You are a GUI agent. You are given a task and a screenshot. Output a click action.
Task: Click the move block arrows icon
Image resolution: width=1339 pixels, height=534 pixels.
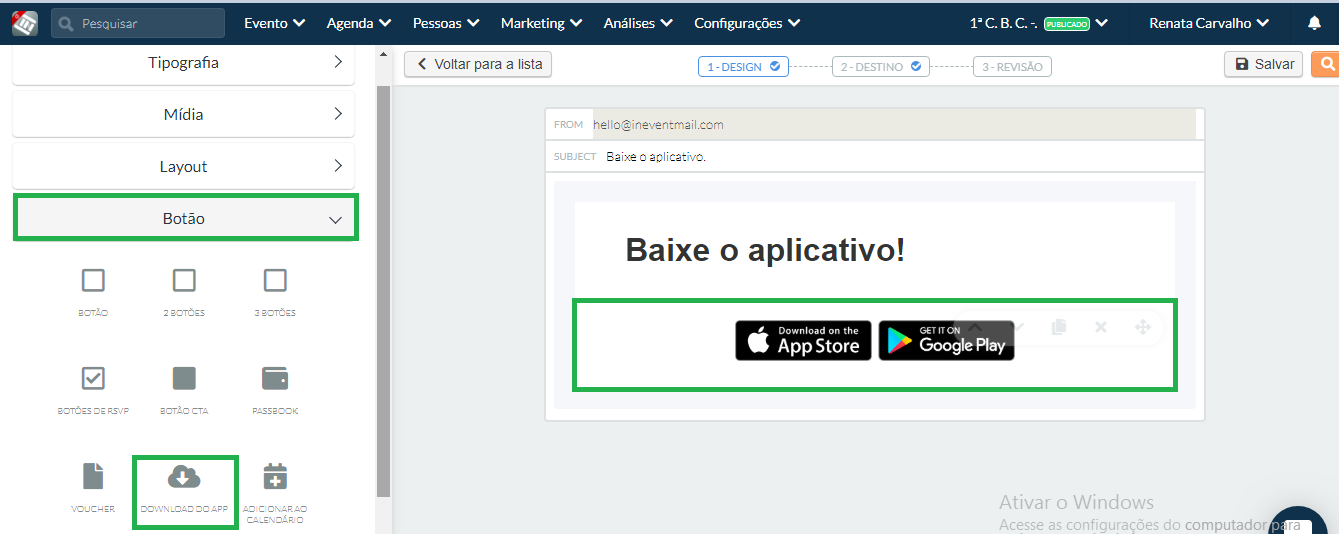(1142, 327)
